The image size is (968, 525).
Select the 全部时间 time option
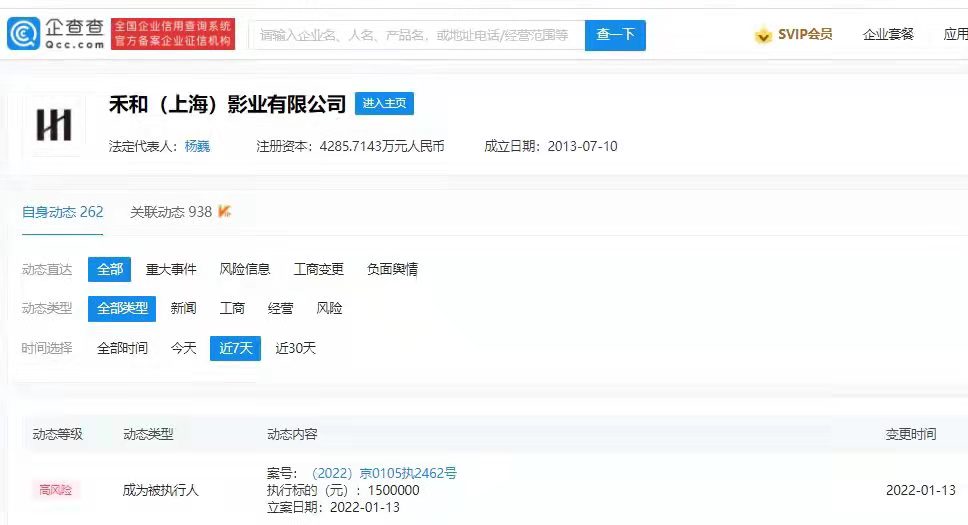pyautogui.click(x=122, y=348)
